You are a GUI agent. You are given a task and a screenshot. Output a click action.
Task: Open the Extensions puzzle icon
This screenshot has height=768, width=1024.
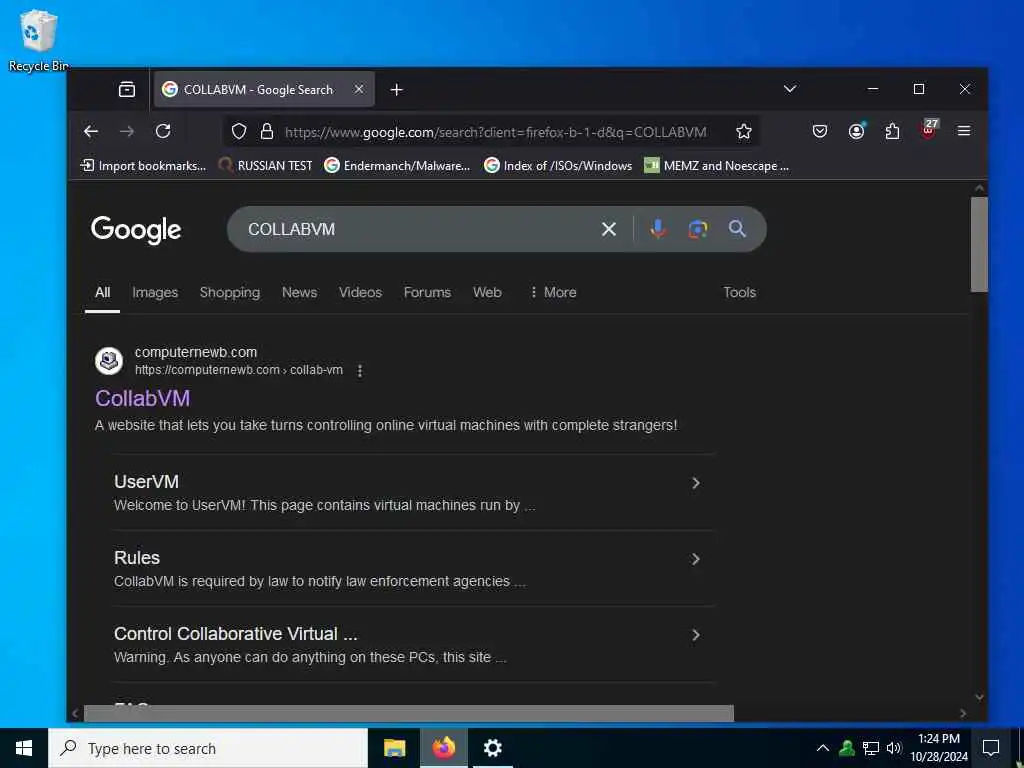click(x=892, y=131)
